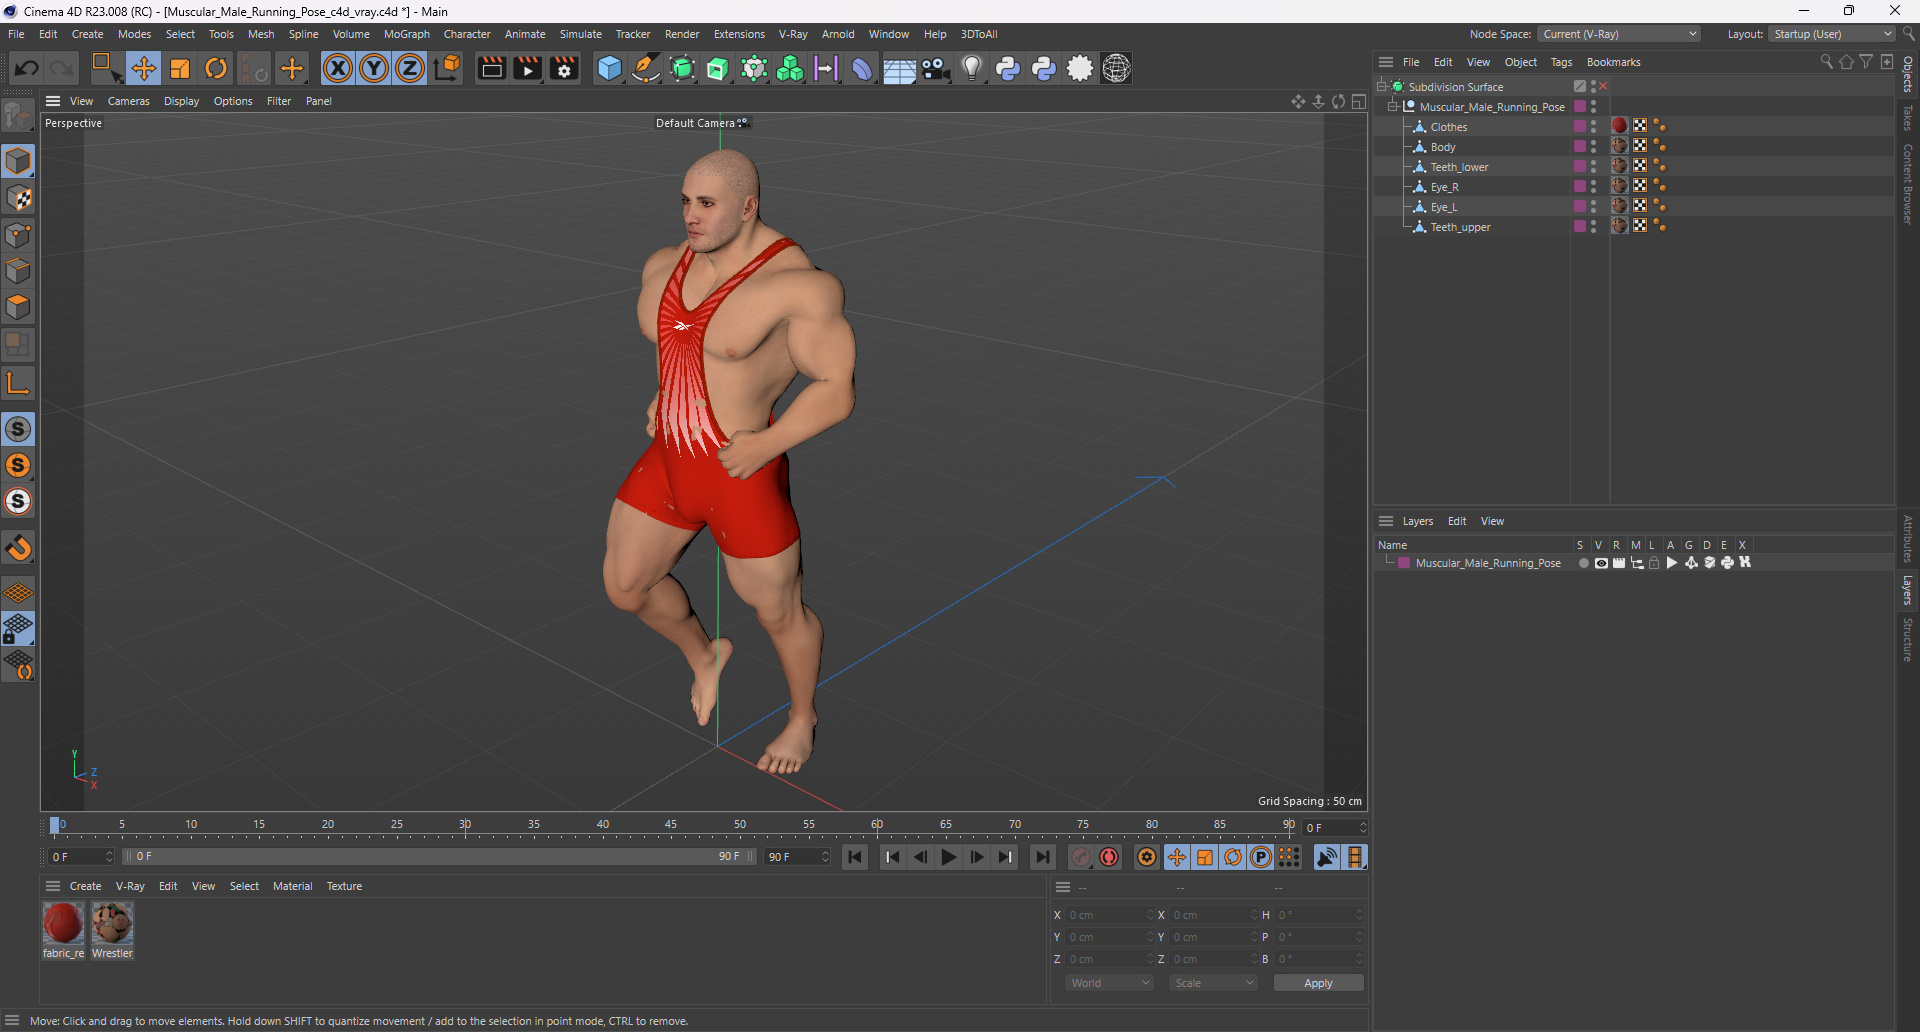
Task: Click the Axis L-shaped icon in sidebar
Action: (18, 382)
